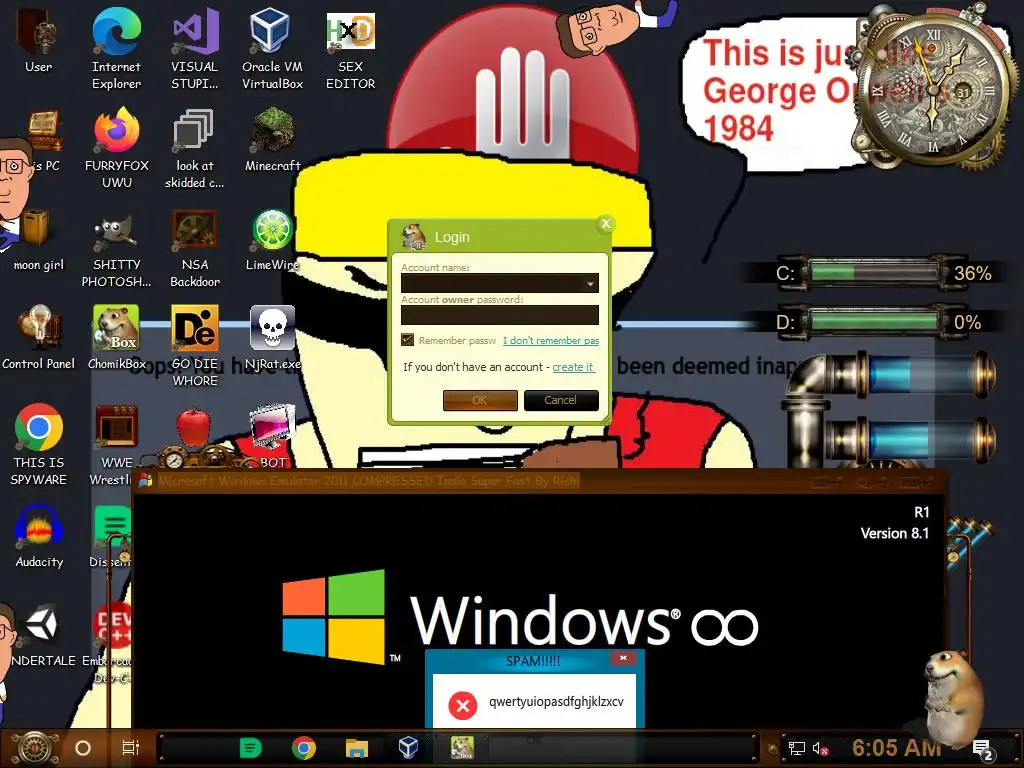Click 'I don't remember pas' link
This screenshot has height=768, width=1024.
(x=551, y=340)
